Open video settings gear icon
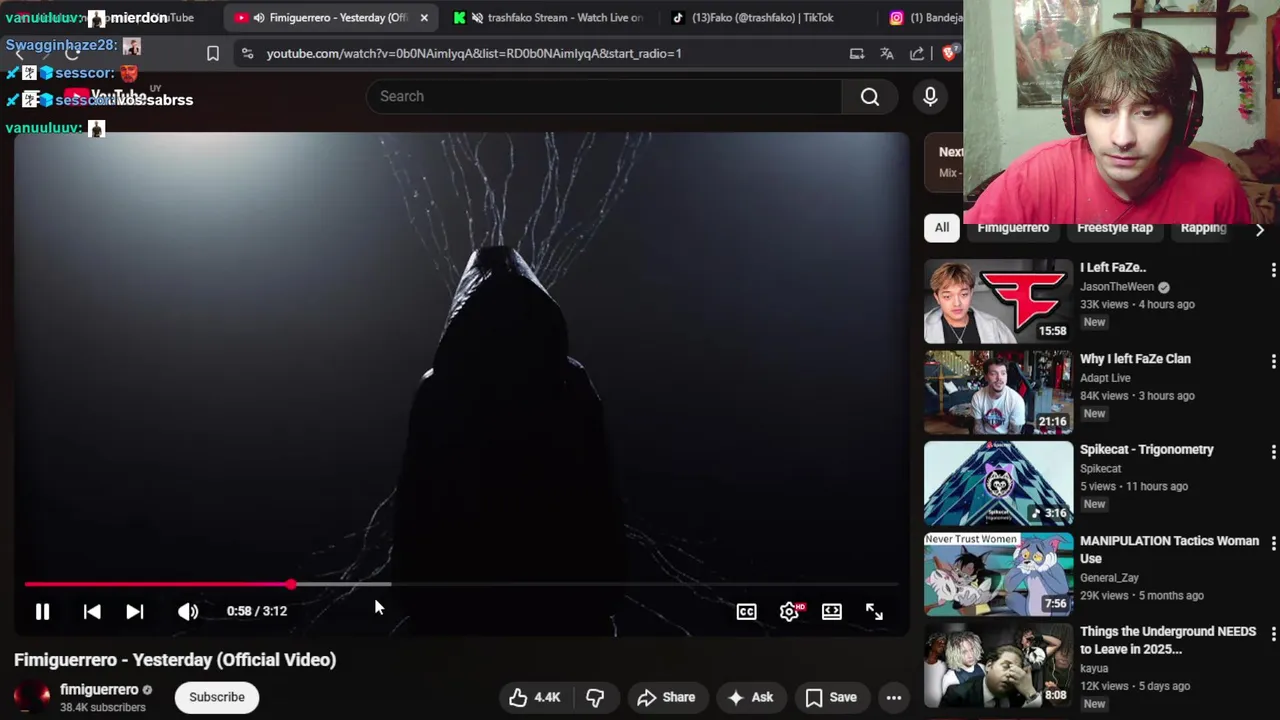The image size is (1280, 720). pyautogui.click(x=789, y=611)
